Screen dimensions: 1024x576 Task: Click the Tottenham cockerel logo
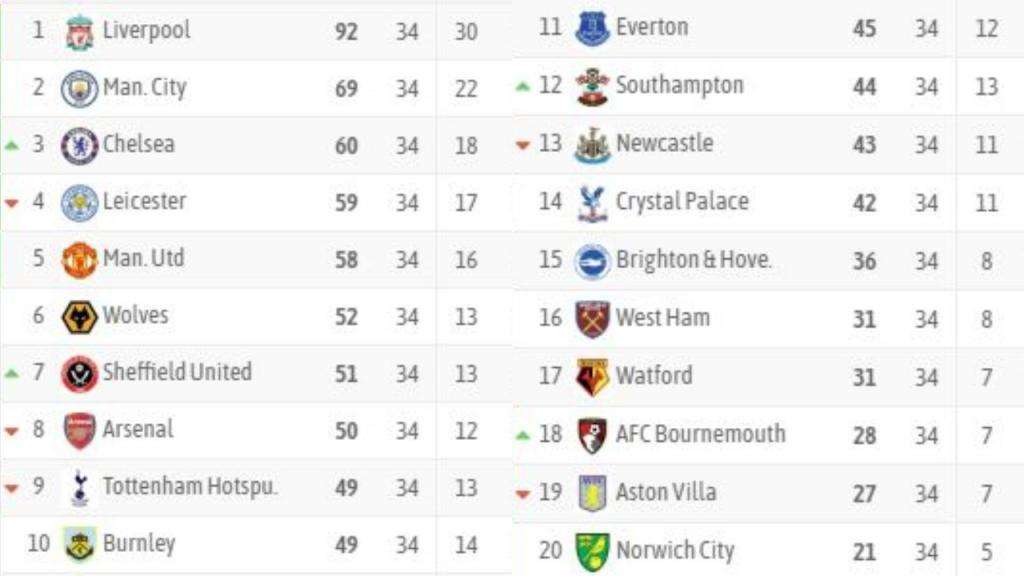pos(80,488)
